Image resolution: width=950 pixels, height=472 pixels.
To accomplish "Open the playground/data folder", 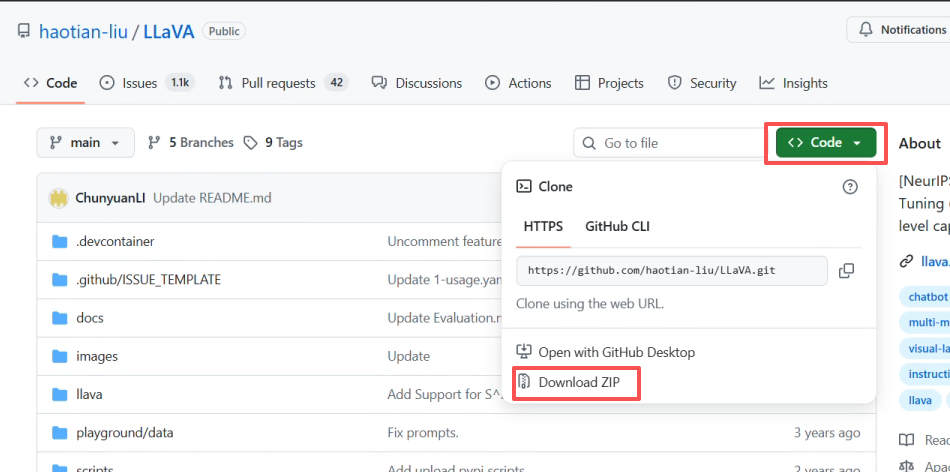I will pos(125,433).
